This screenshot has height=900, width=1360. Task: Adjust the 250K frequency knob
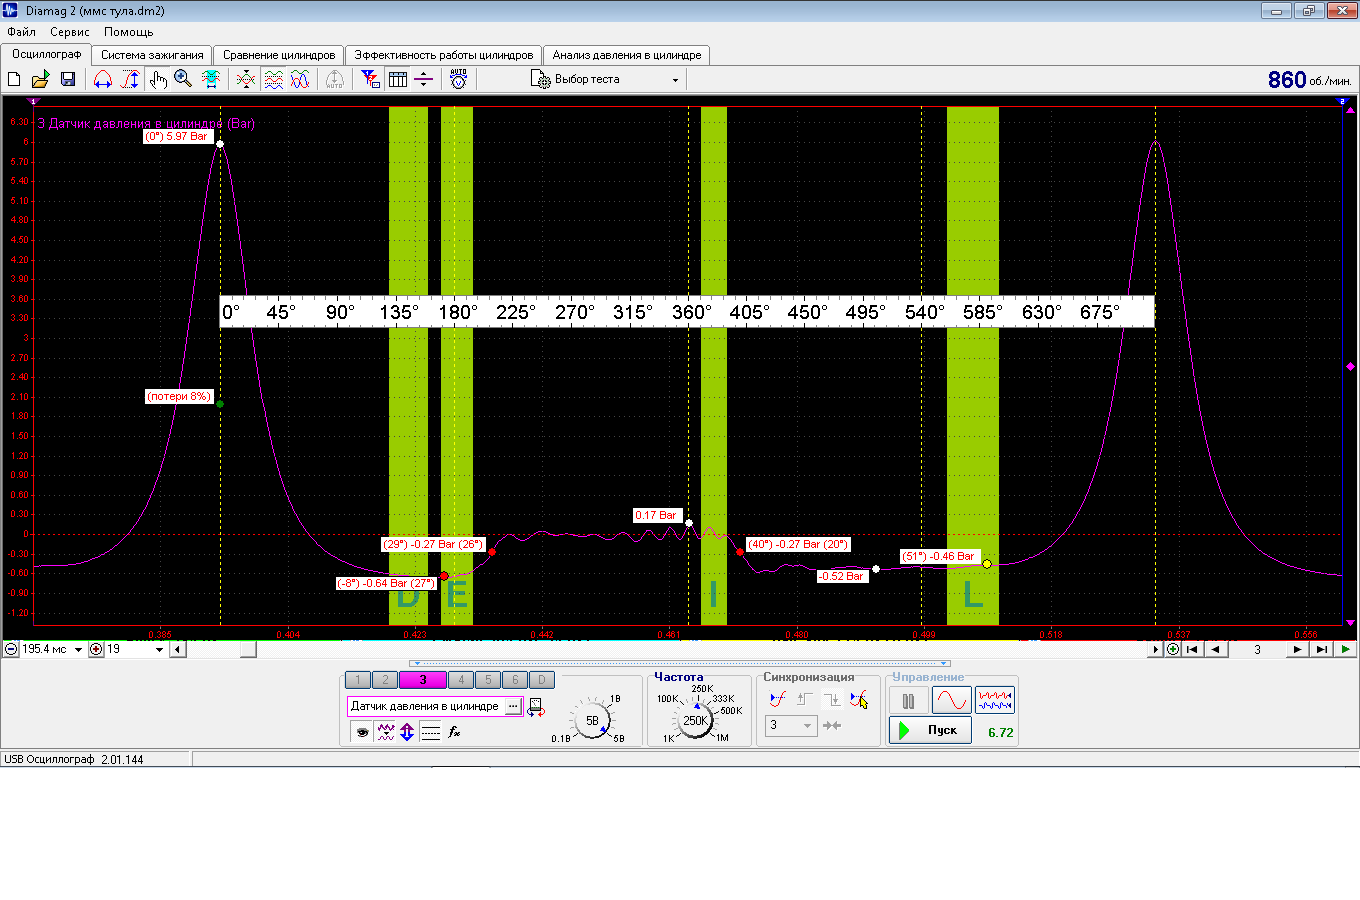pyautogui.click(x=695, y=720)
